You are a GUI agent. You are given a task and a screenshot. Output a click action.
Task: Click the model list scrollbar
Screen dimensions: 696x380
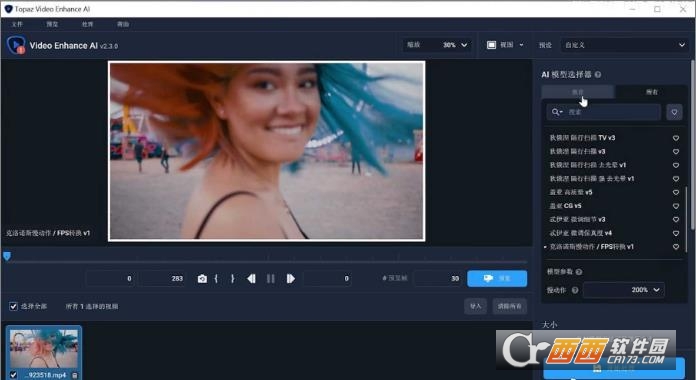pyautogui.click(x=686, y=220)
